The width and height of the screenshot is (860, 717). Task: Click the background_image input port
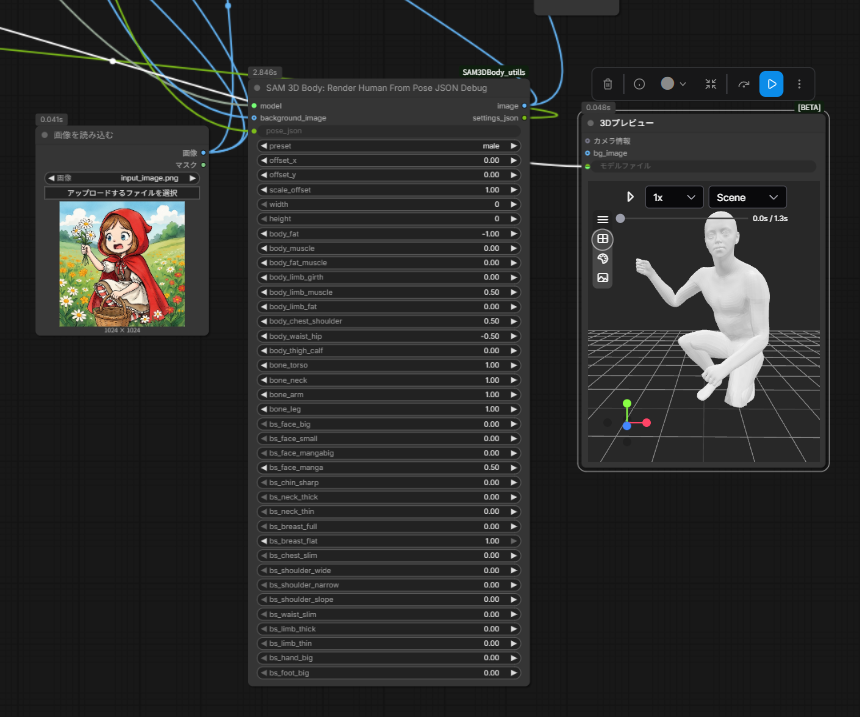[x=254, y=118]
